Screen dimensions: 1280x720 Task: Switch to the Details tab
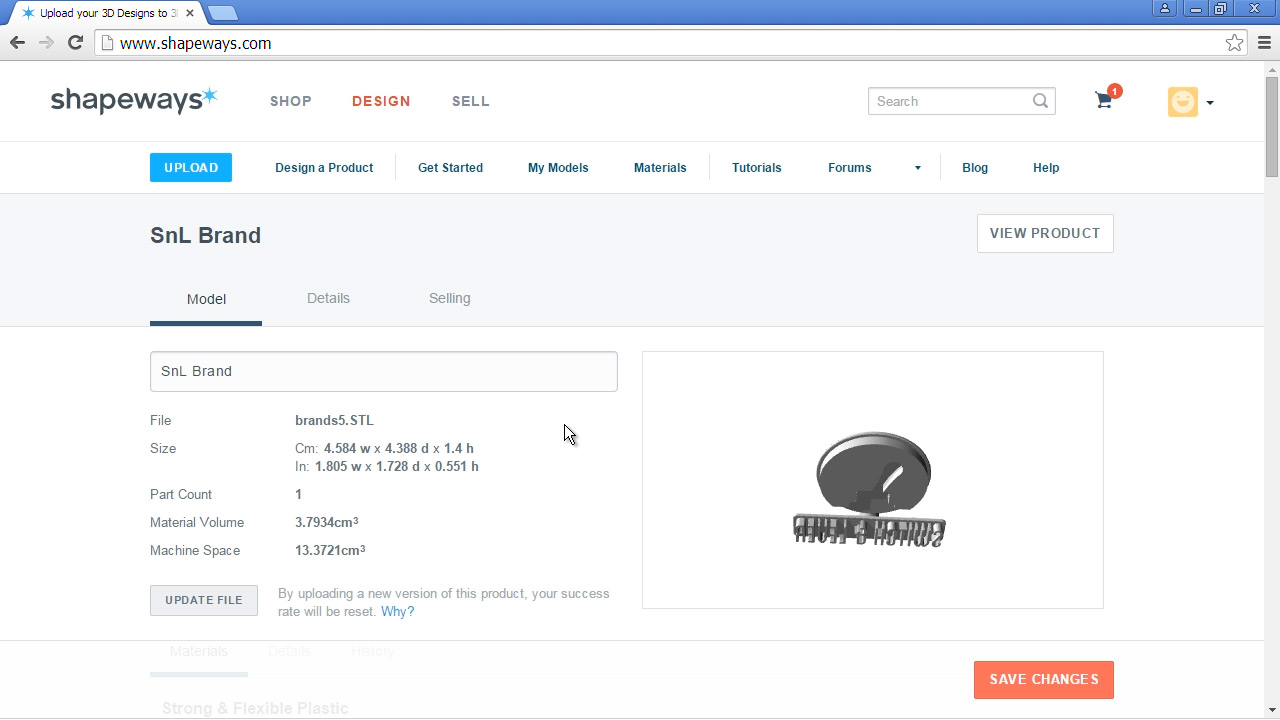[x=328, y=298]
